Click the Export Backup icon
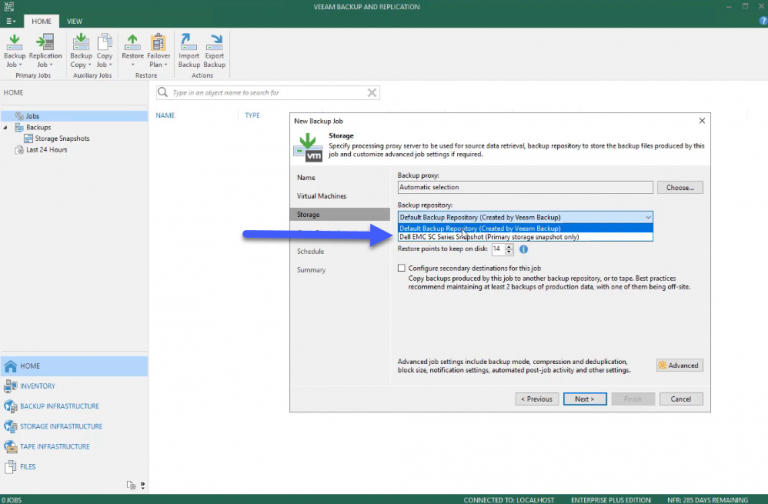The image size is (768, 504). pos(214,50)
